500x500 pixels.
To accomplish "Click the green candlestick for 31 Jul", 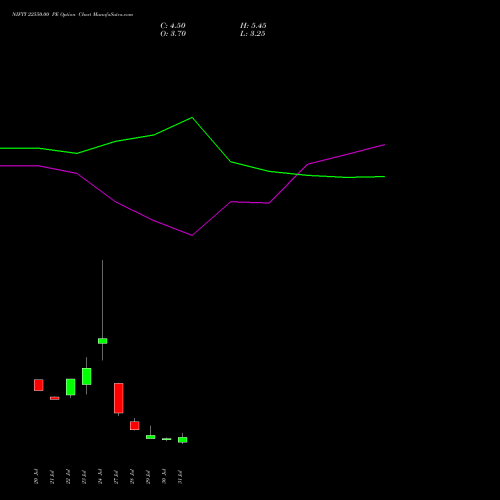I will click(183, 440).
